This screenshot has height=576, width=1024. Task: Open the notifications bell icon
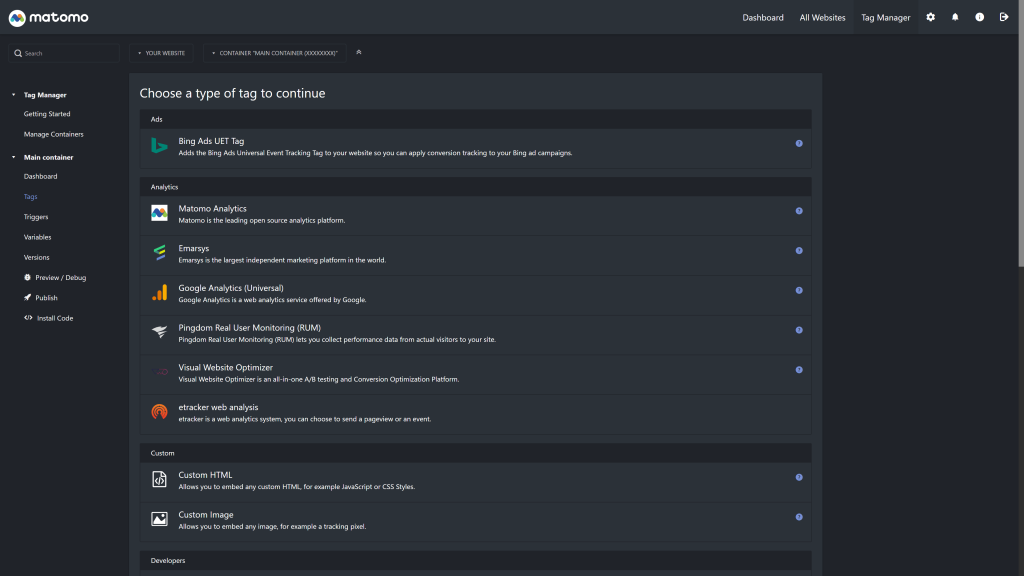pyautogui.click(x=955, y=17)
